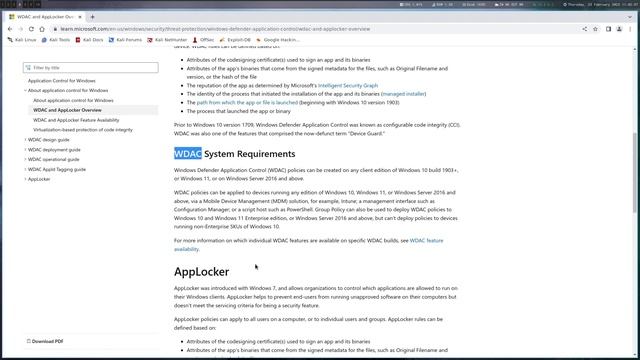Open the browser profile avatar icon
Image resolution: width=640 pixels, height=360 pixels.
point(619,29)
